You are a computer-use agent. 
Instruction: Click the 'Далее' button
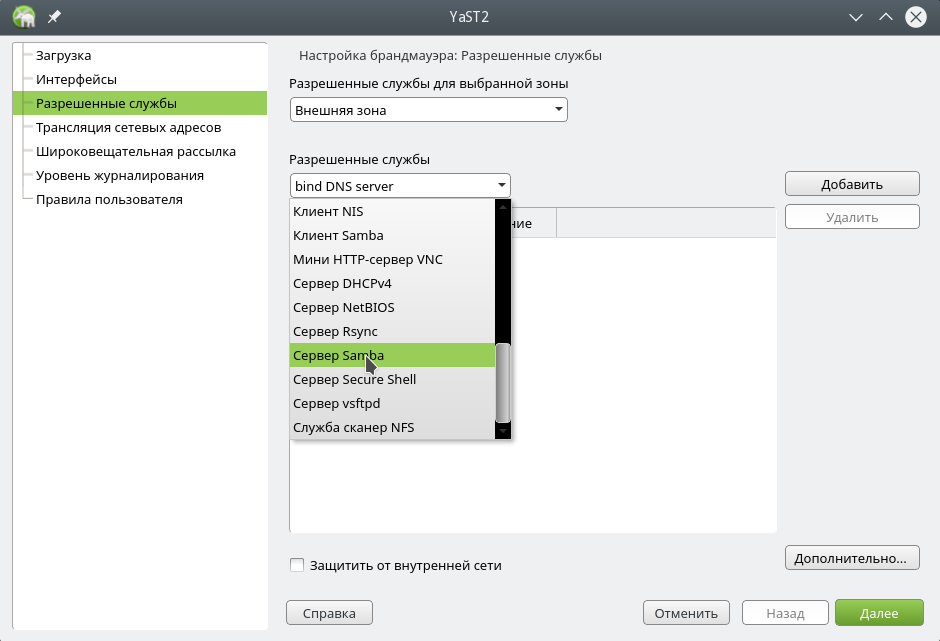tap(880, 613)
